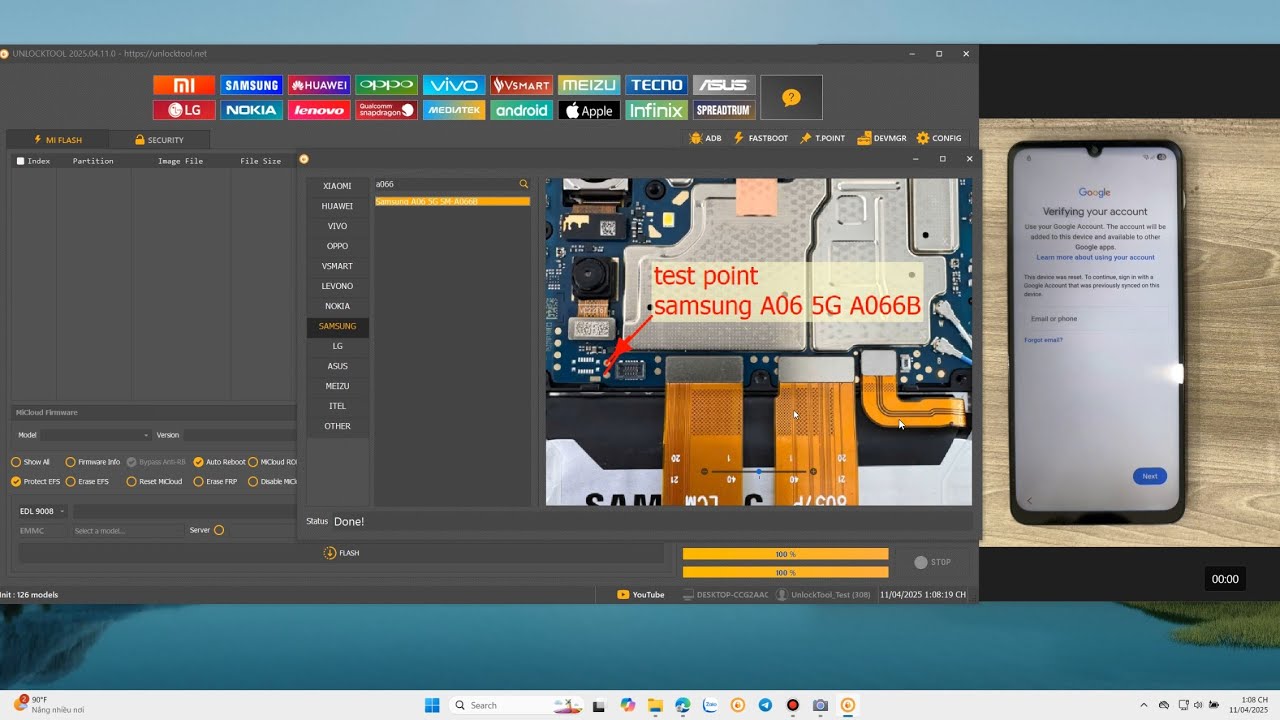
Task: Select Samsung A06 5G SM-A066B result
Action: click(x=452, y=202)
